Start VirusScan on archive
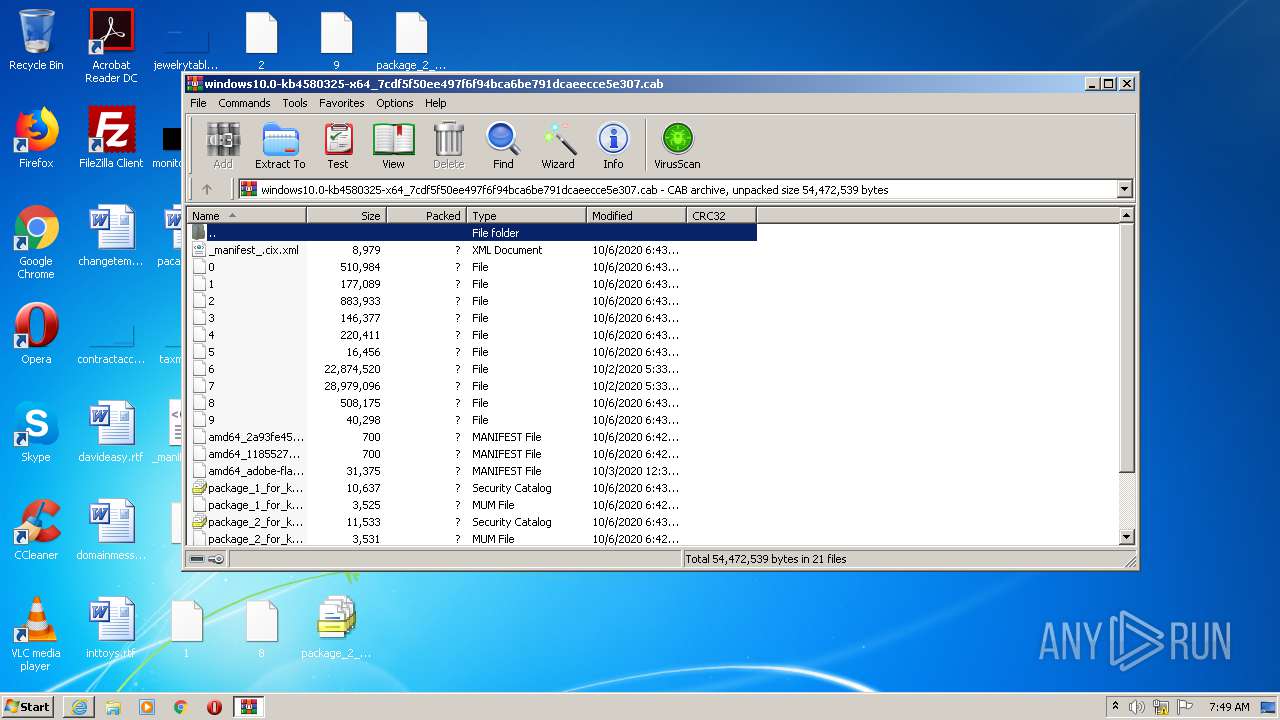 677,145
